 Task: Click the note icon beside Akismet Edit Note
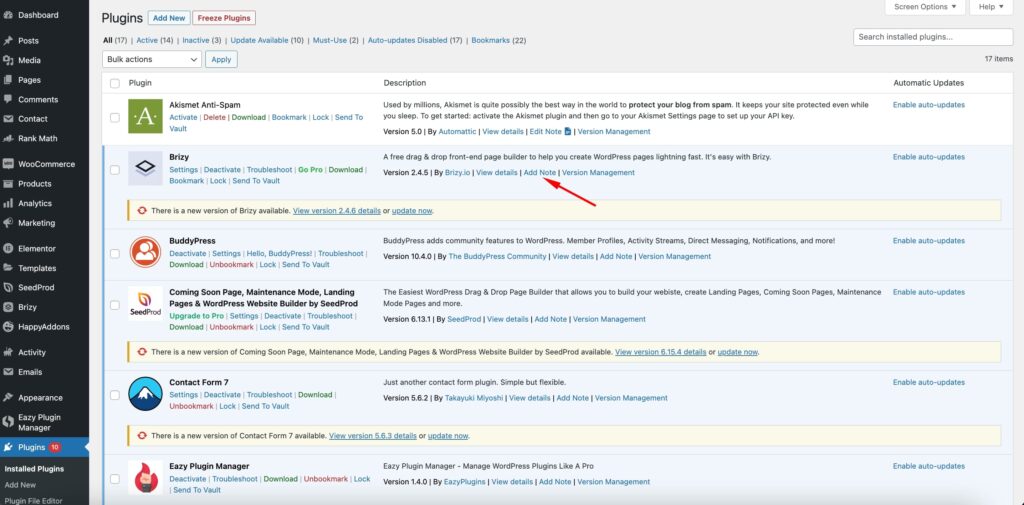point(568,131)
